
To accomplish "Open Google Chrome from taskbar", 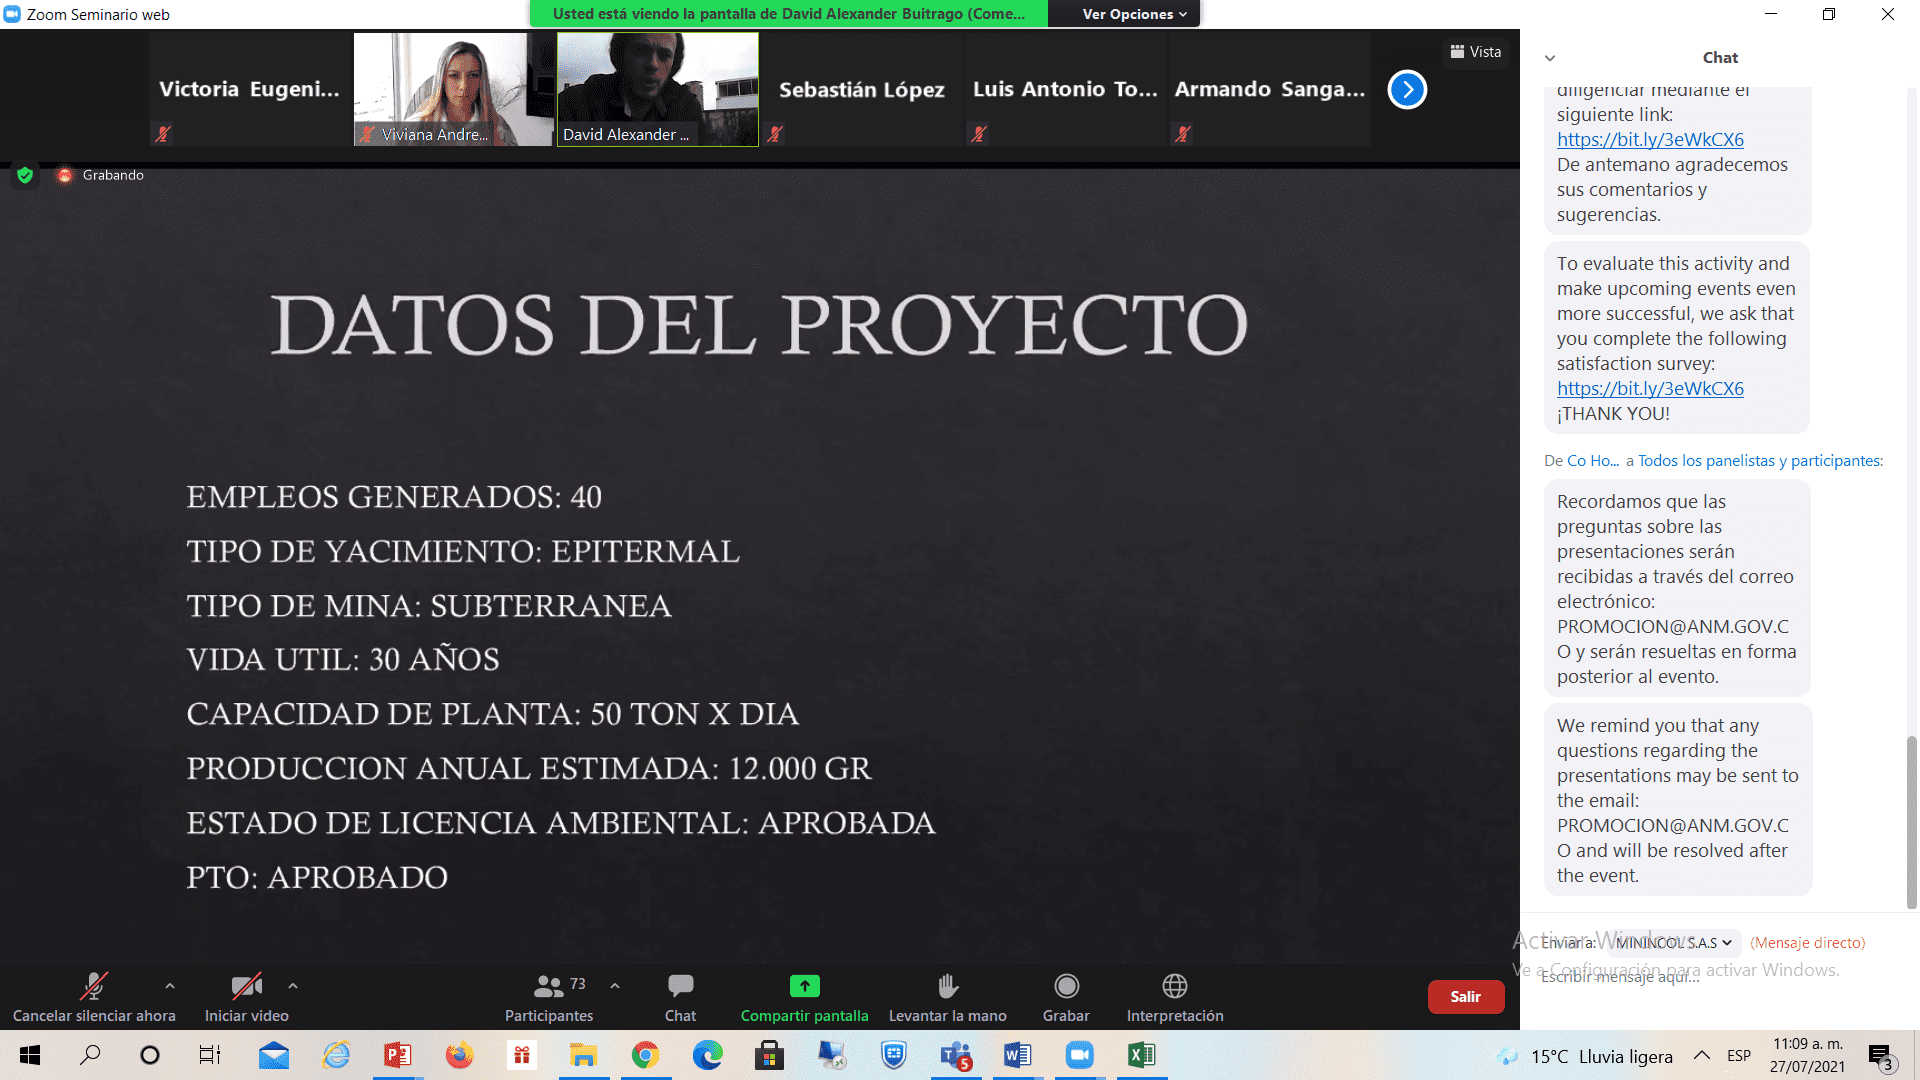I will coord(645,1055).
